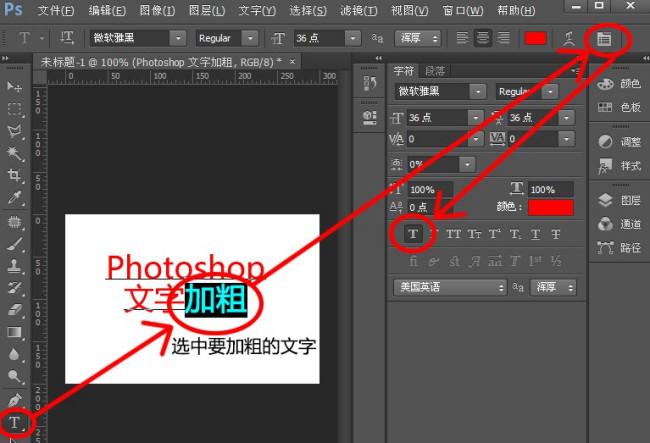Viewport: 650px width, 443px height.
Task: Click the Character panel 颜色 swatch
Action: pos(551,207)
